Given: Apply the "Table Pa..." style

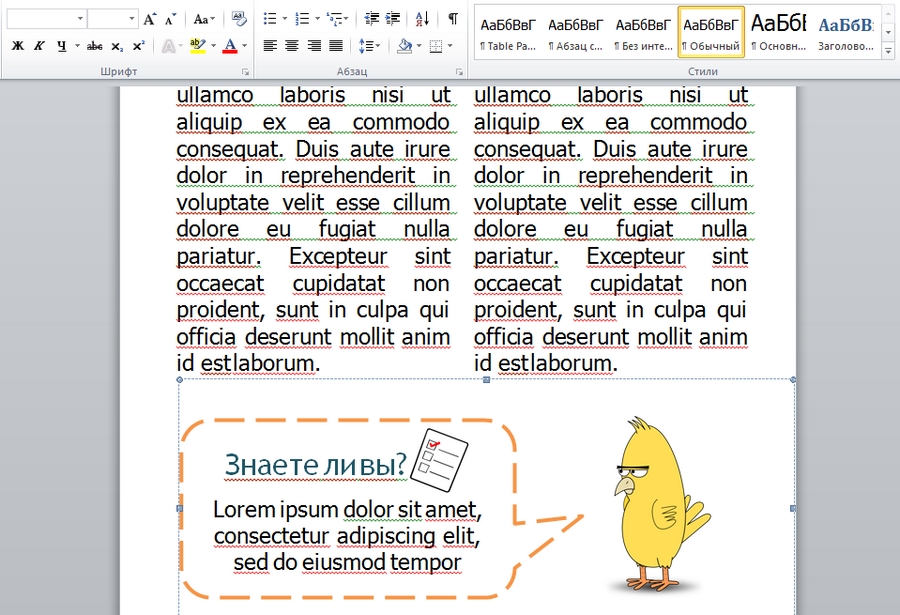Looking at the screenshot, I should [508, 32].
